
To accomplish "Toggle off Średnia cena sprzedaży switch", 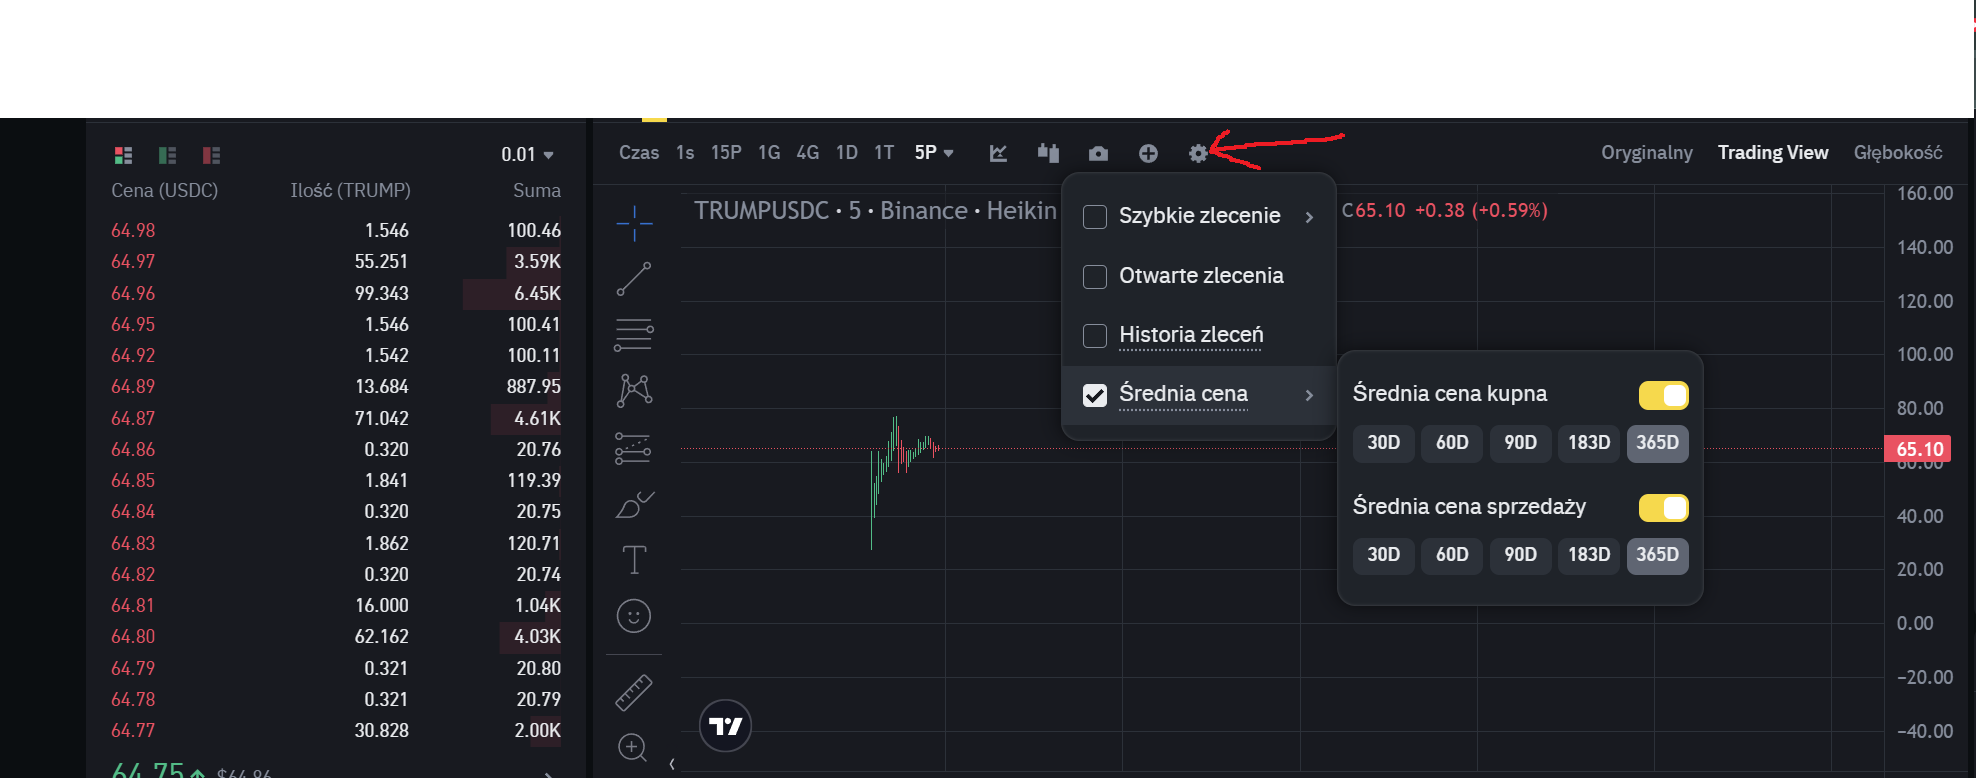I will 1663,508.
